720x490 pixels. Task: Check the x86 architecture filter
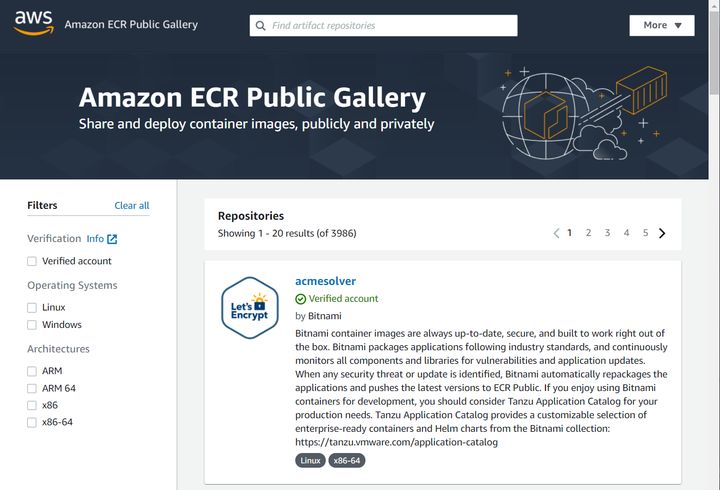(x=32, y=406)
